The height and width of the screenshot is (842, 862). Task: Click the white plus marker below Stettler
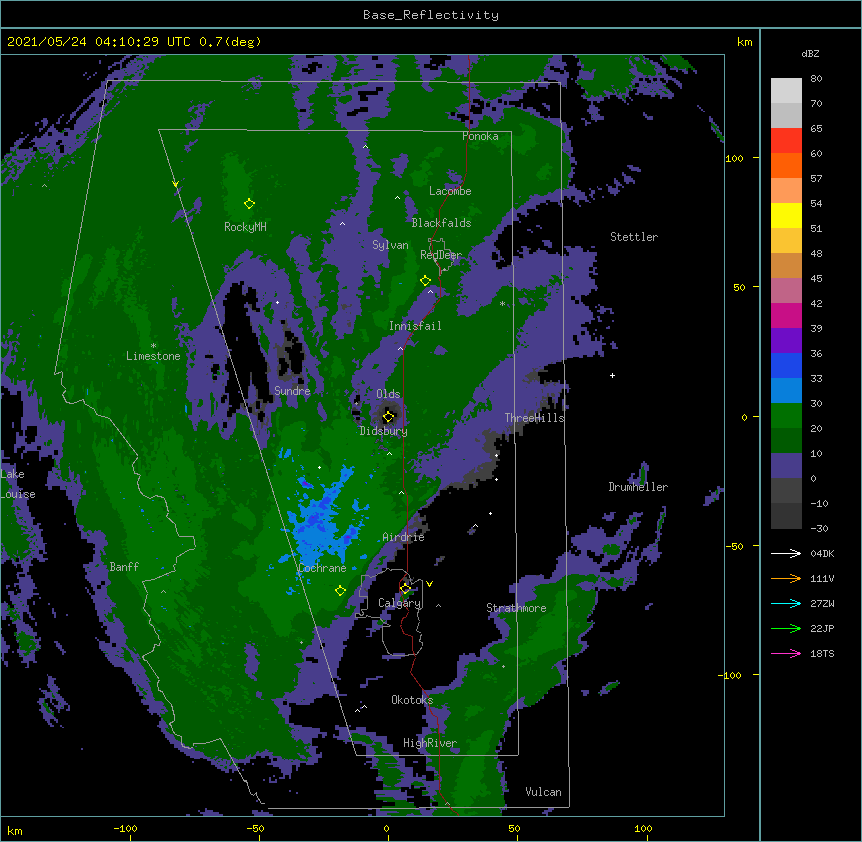[x=612, y=375]
